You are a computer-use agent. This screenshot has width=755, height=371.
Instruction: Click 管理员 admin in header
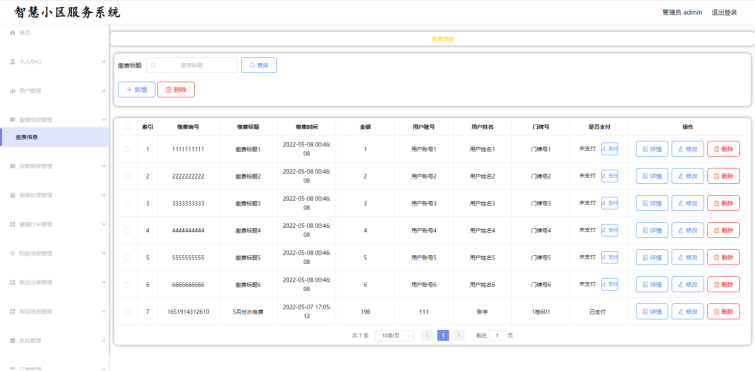[682, 13]
